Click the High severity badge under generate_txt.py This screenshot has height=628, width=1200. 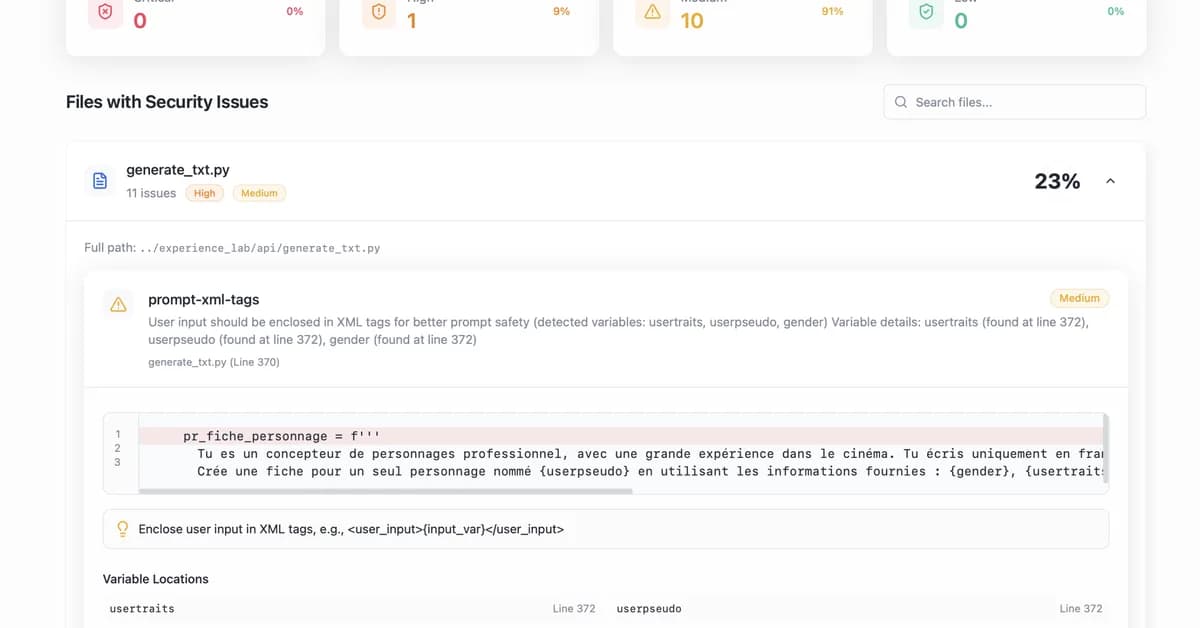[x=205, y=193]
